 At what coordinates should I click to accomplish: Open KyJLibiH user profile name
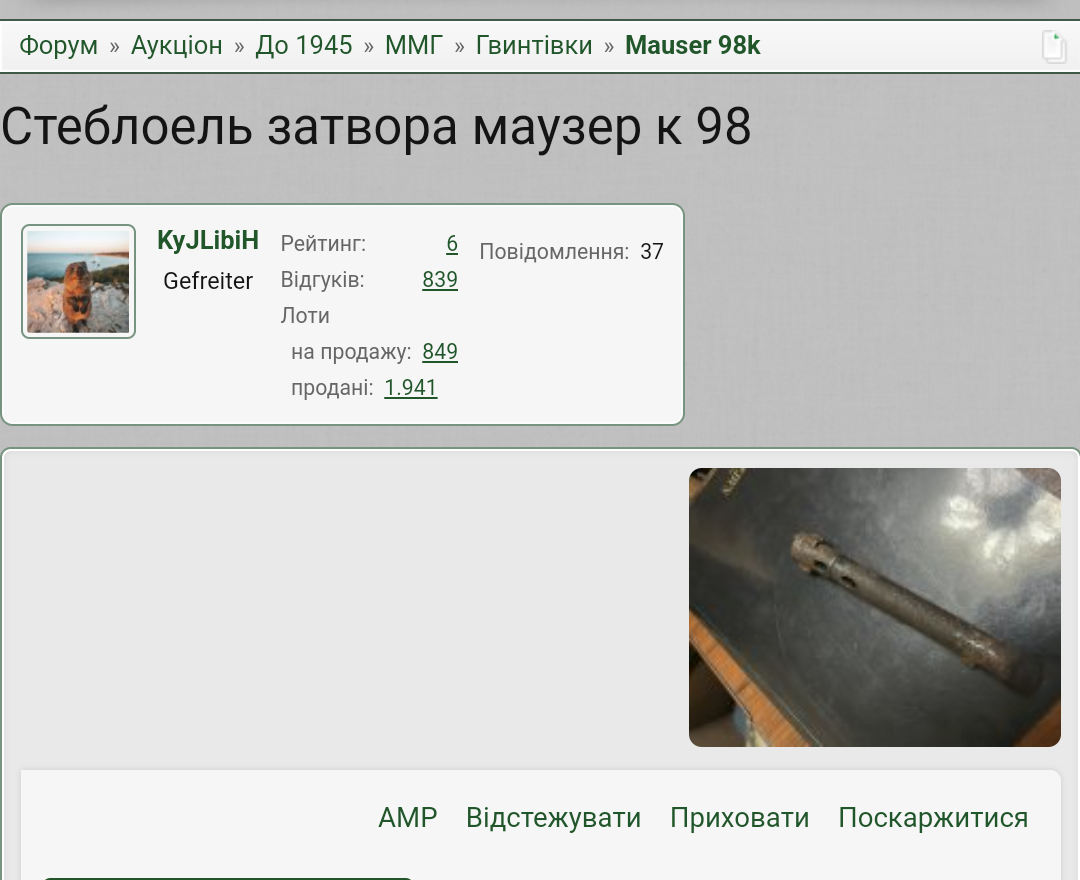coord(208,240)
